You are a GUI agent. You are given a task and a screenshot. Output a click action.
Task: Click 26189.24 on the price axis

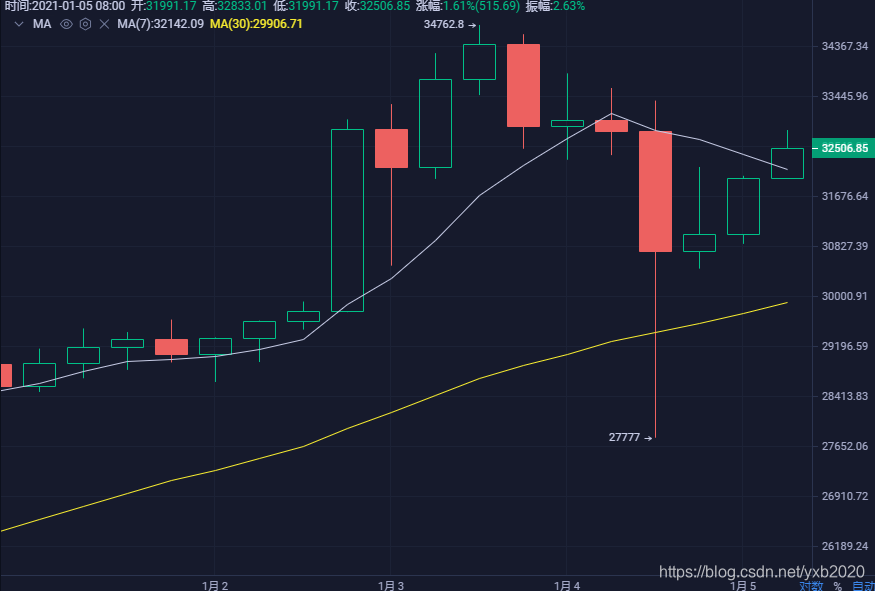tap(845, 546)
